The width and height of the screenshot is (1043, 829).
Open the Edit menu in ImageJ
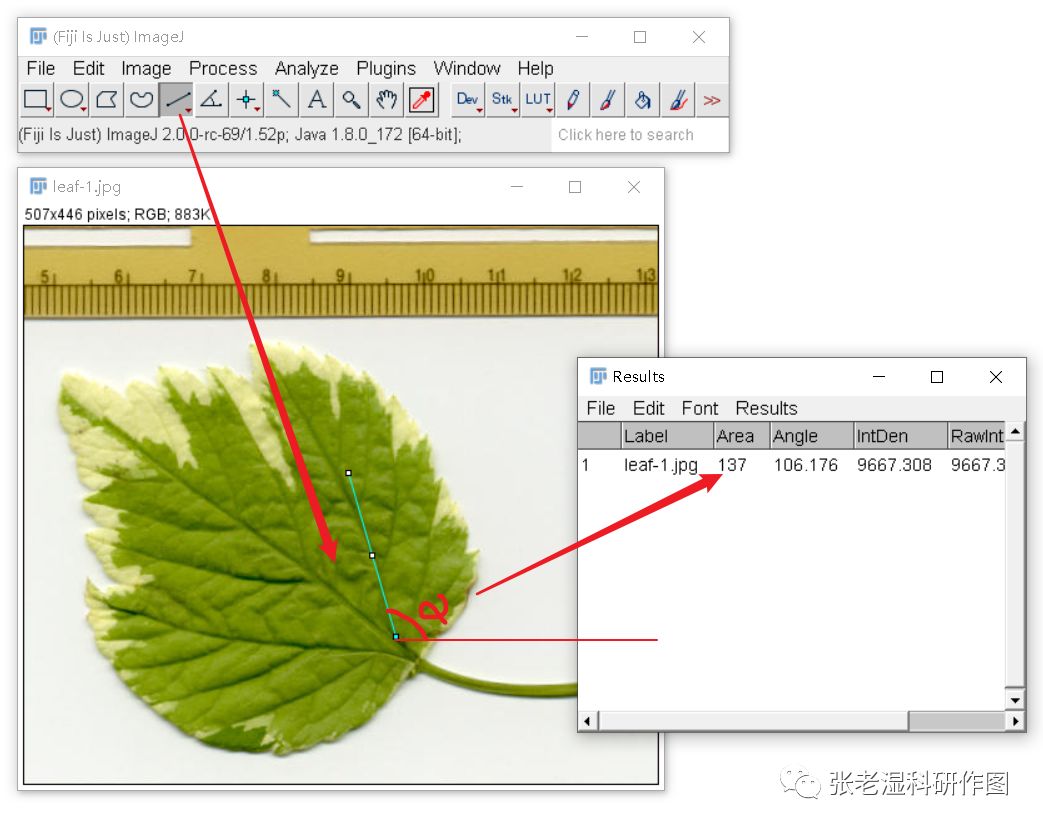pyautogui.click(x=88, y=69)
